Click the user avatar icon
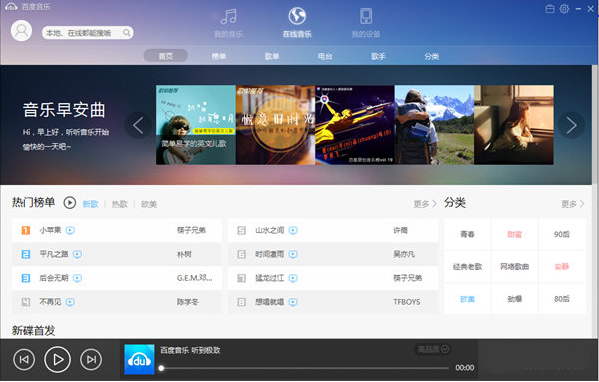 [x=21, y=31]
